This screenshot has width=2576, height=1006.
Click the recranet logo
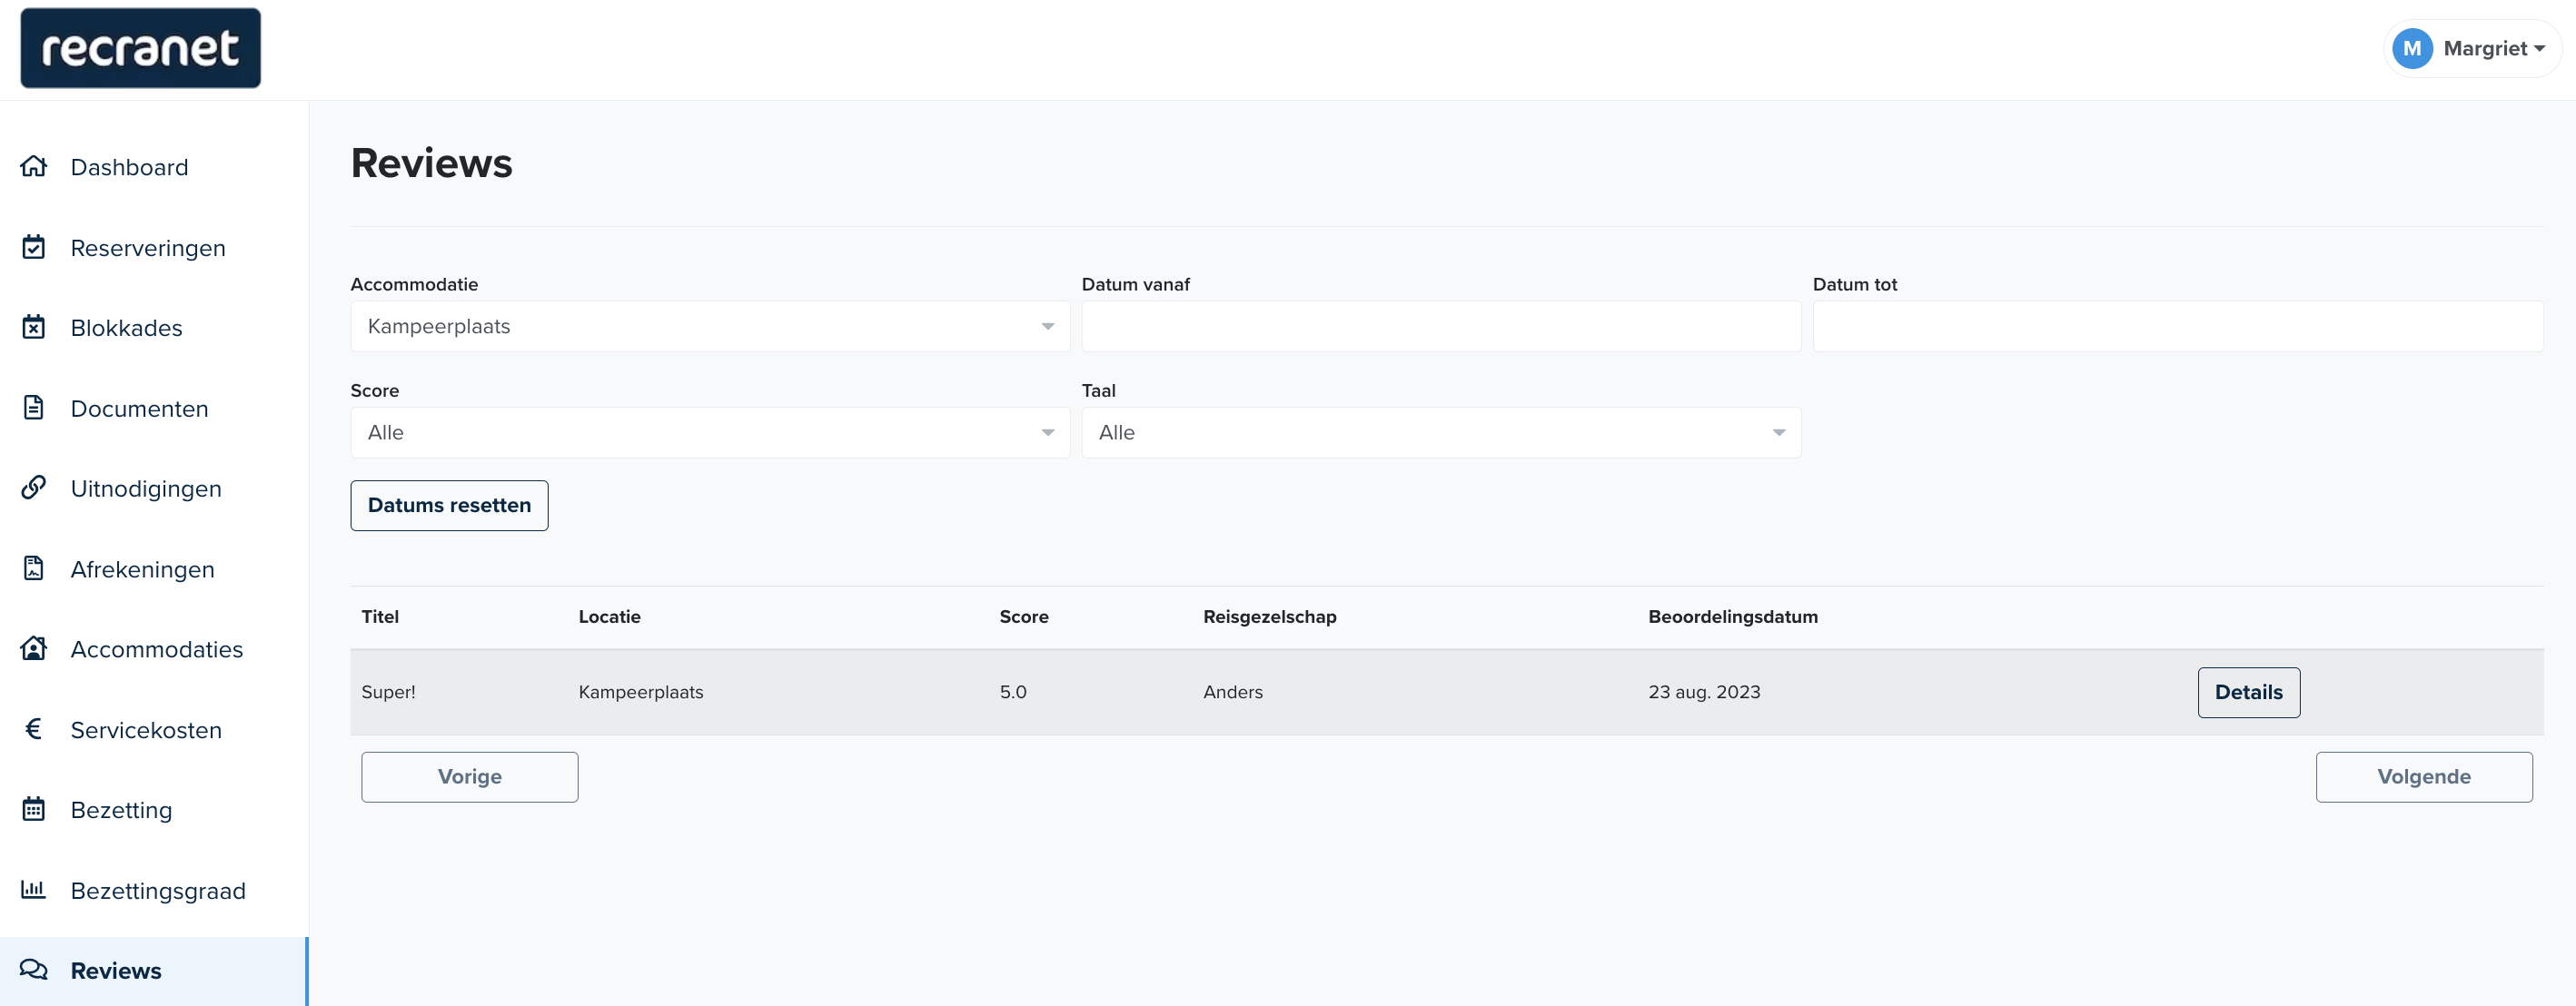[141, 48]
